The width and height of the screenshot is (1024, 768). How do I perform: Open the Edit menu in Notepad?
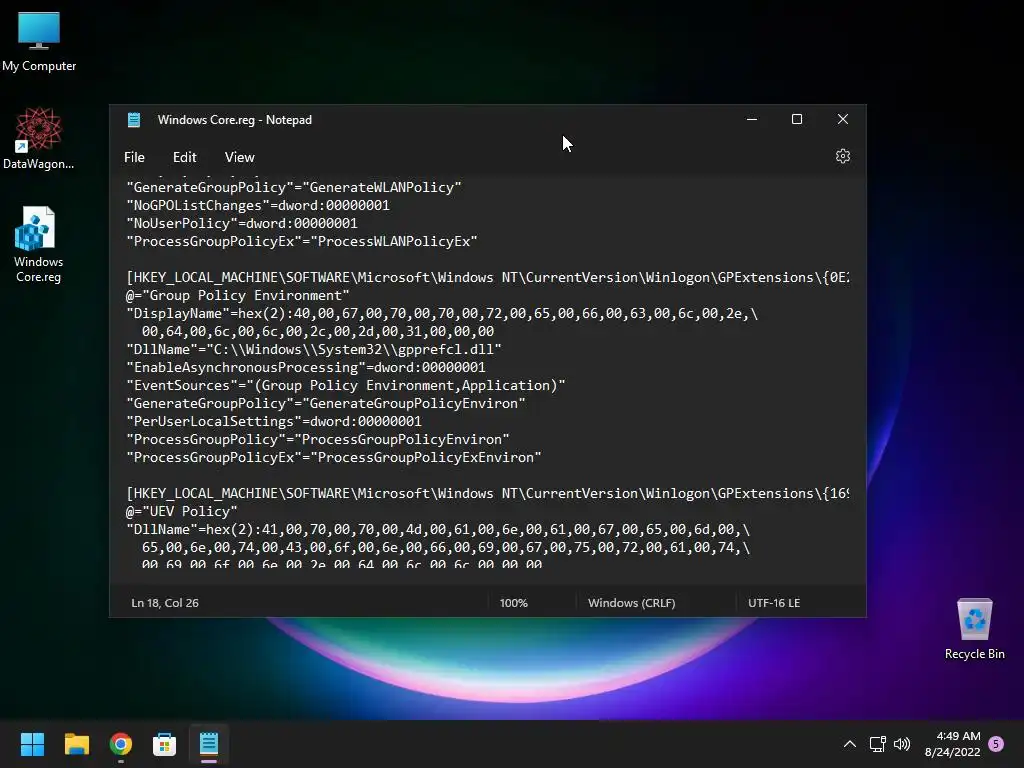tap(184, 157)
